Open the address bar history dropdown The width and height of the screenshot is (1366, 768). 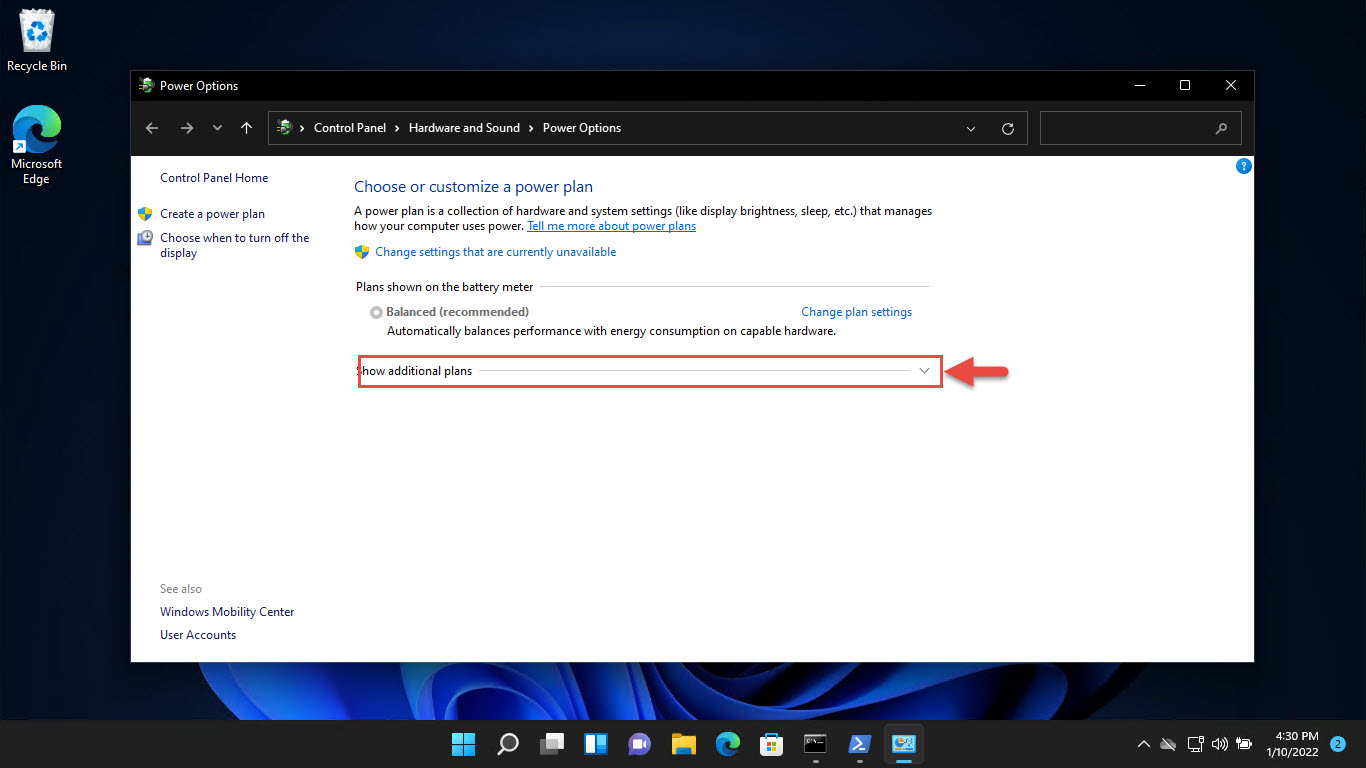[970, 128]
